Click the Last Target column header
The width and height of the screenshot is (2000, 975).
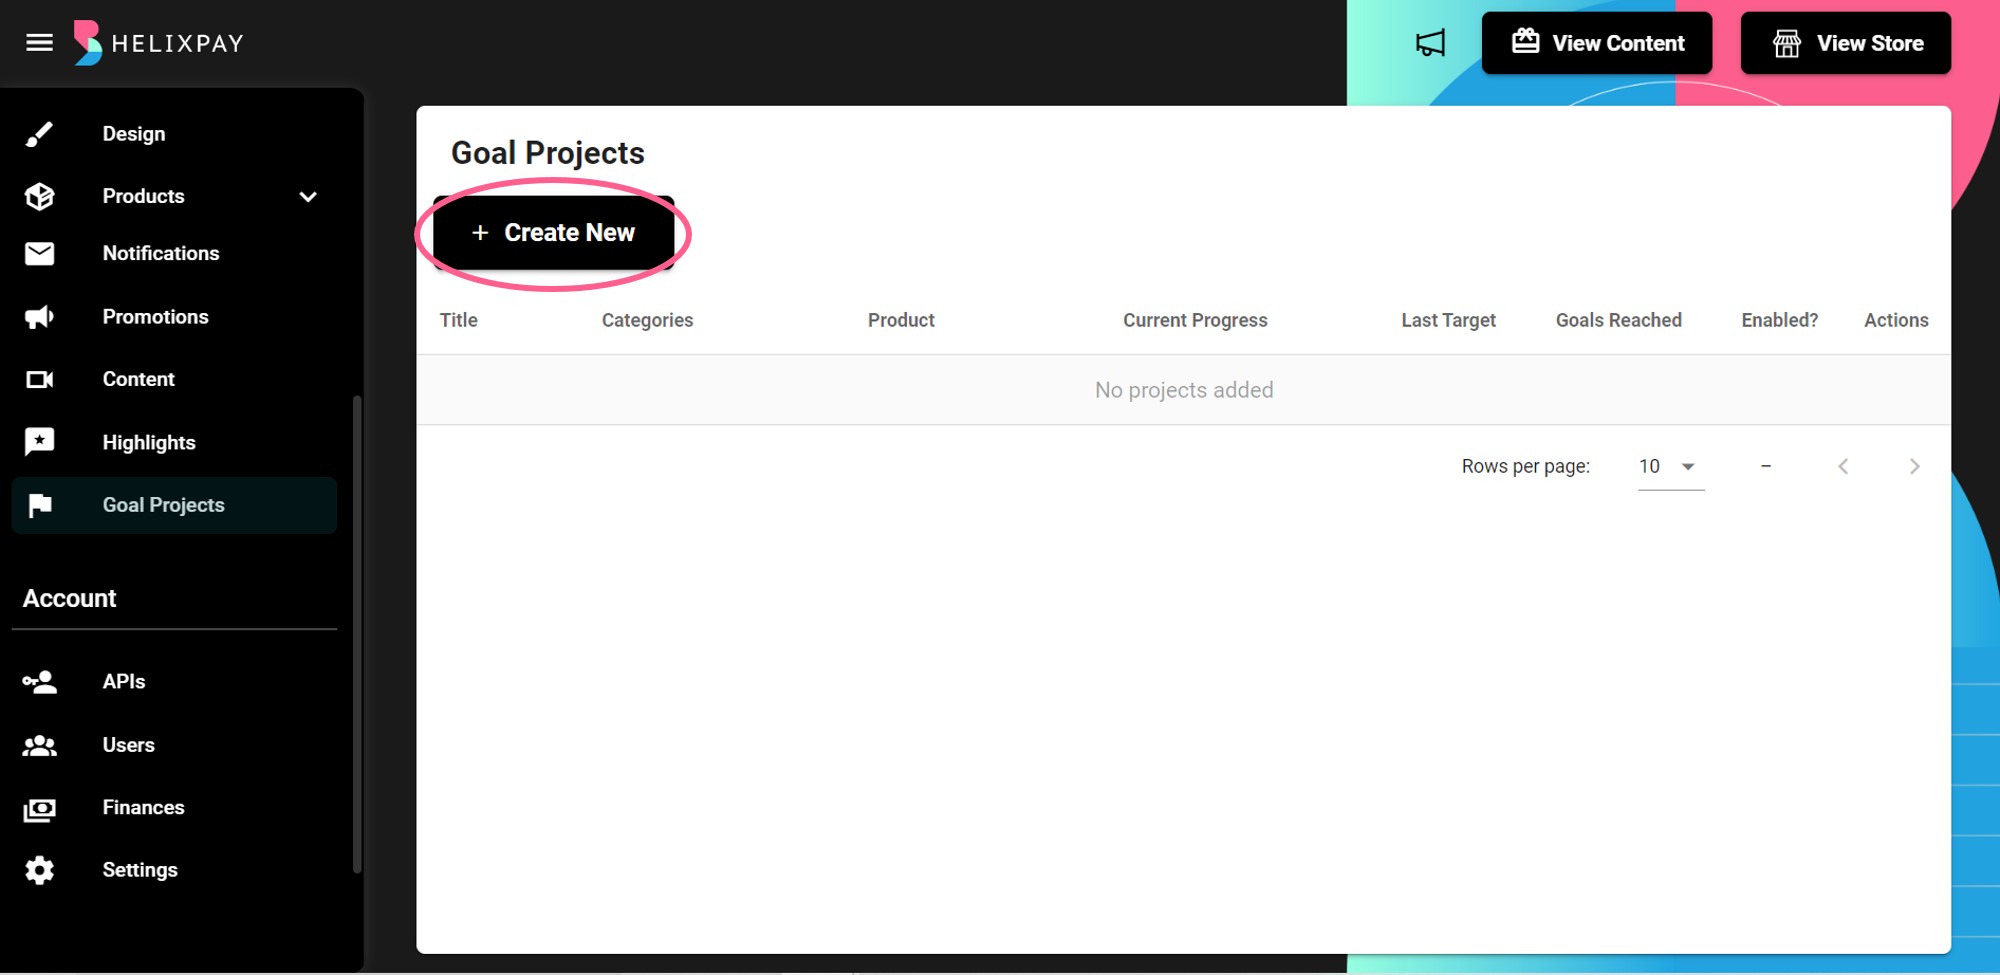1448,320
